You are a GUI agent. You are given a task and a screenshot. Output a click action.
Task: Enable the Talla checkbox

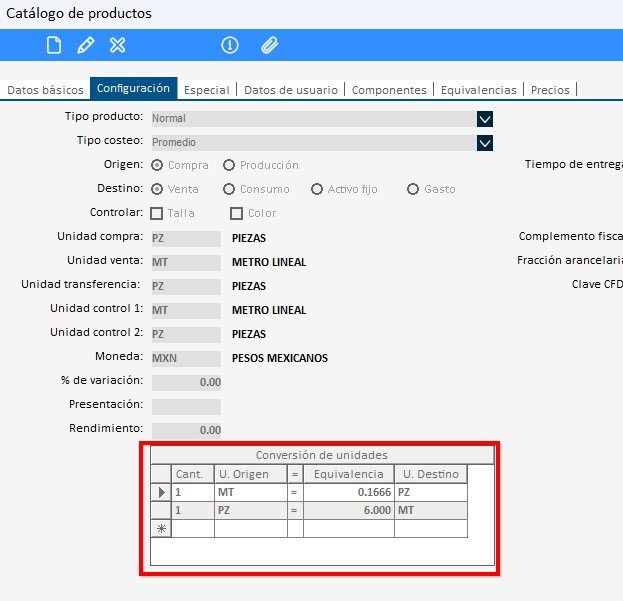tap(156, 213)
